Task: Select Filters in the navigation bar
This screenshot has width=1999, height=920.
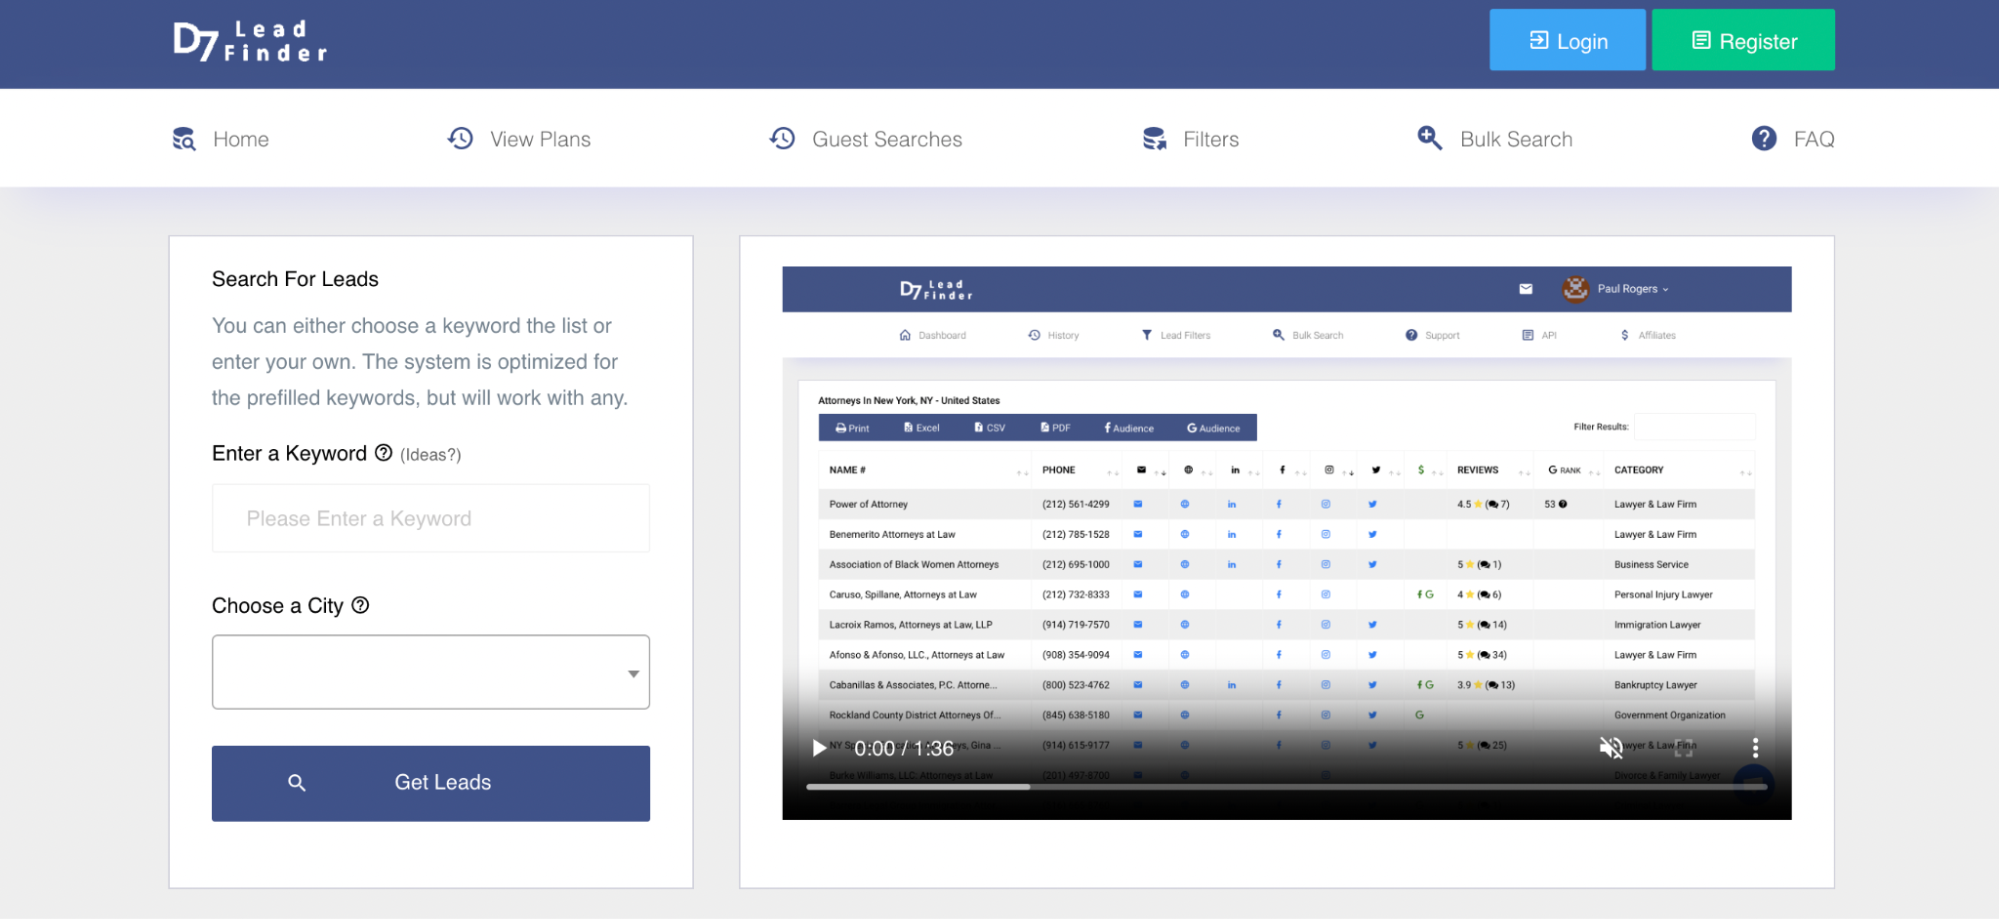Action: click(x=1191, y=139)
